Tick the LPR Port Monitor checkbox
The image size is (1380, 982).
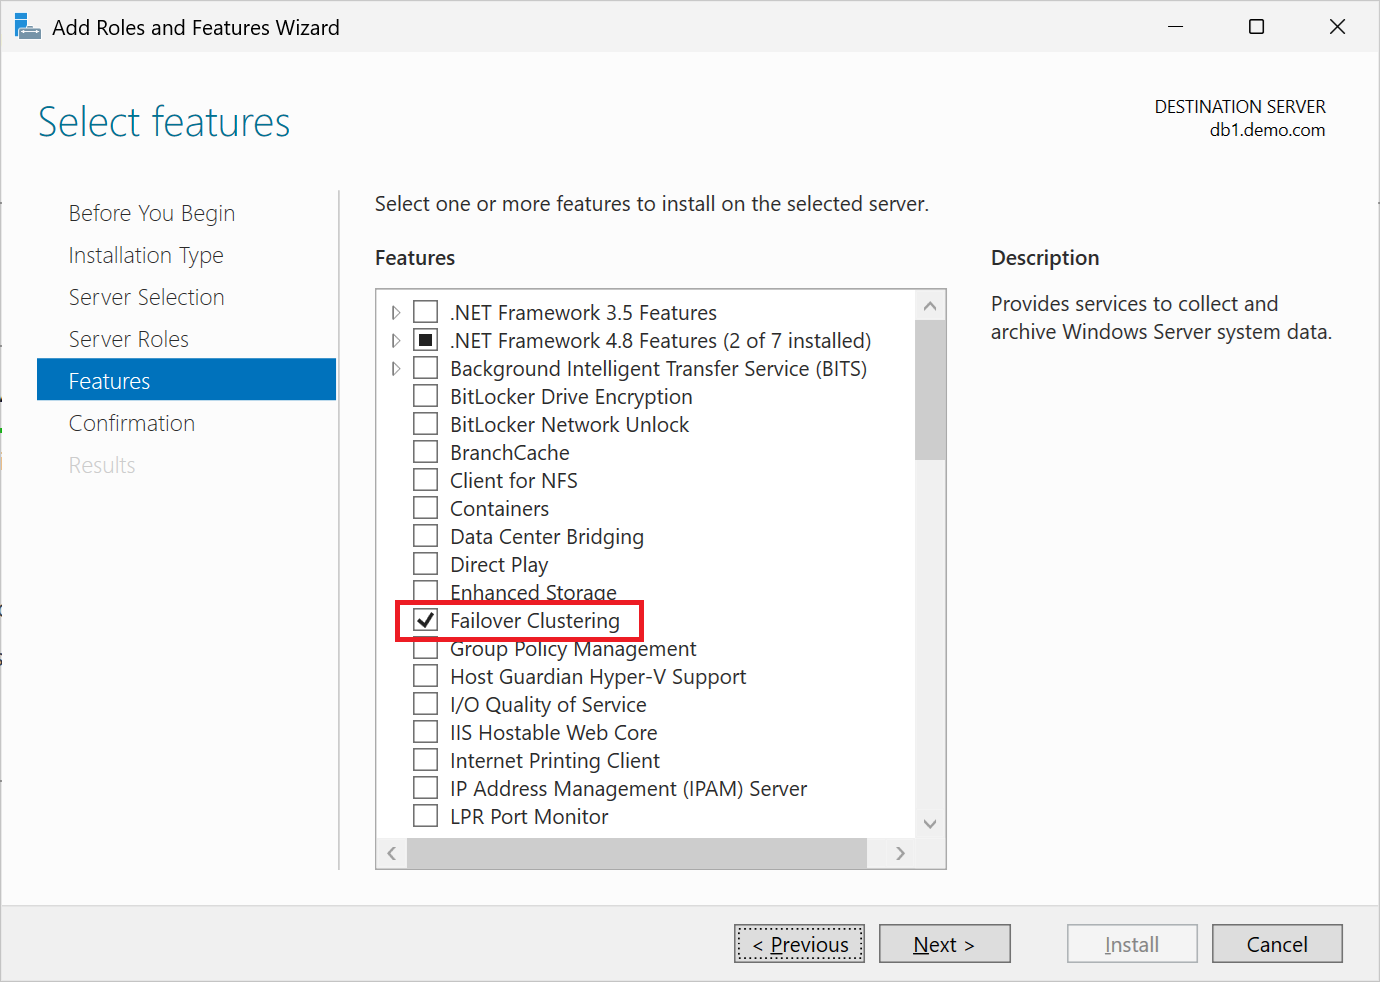click(426, 816)
